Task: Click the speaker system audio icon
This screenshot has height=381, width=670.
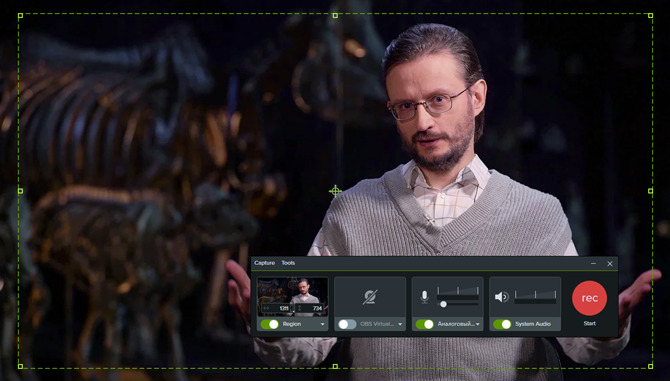Action: (501, 297)
